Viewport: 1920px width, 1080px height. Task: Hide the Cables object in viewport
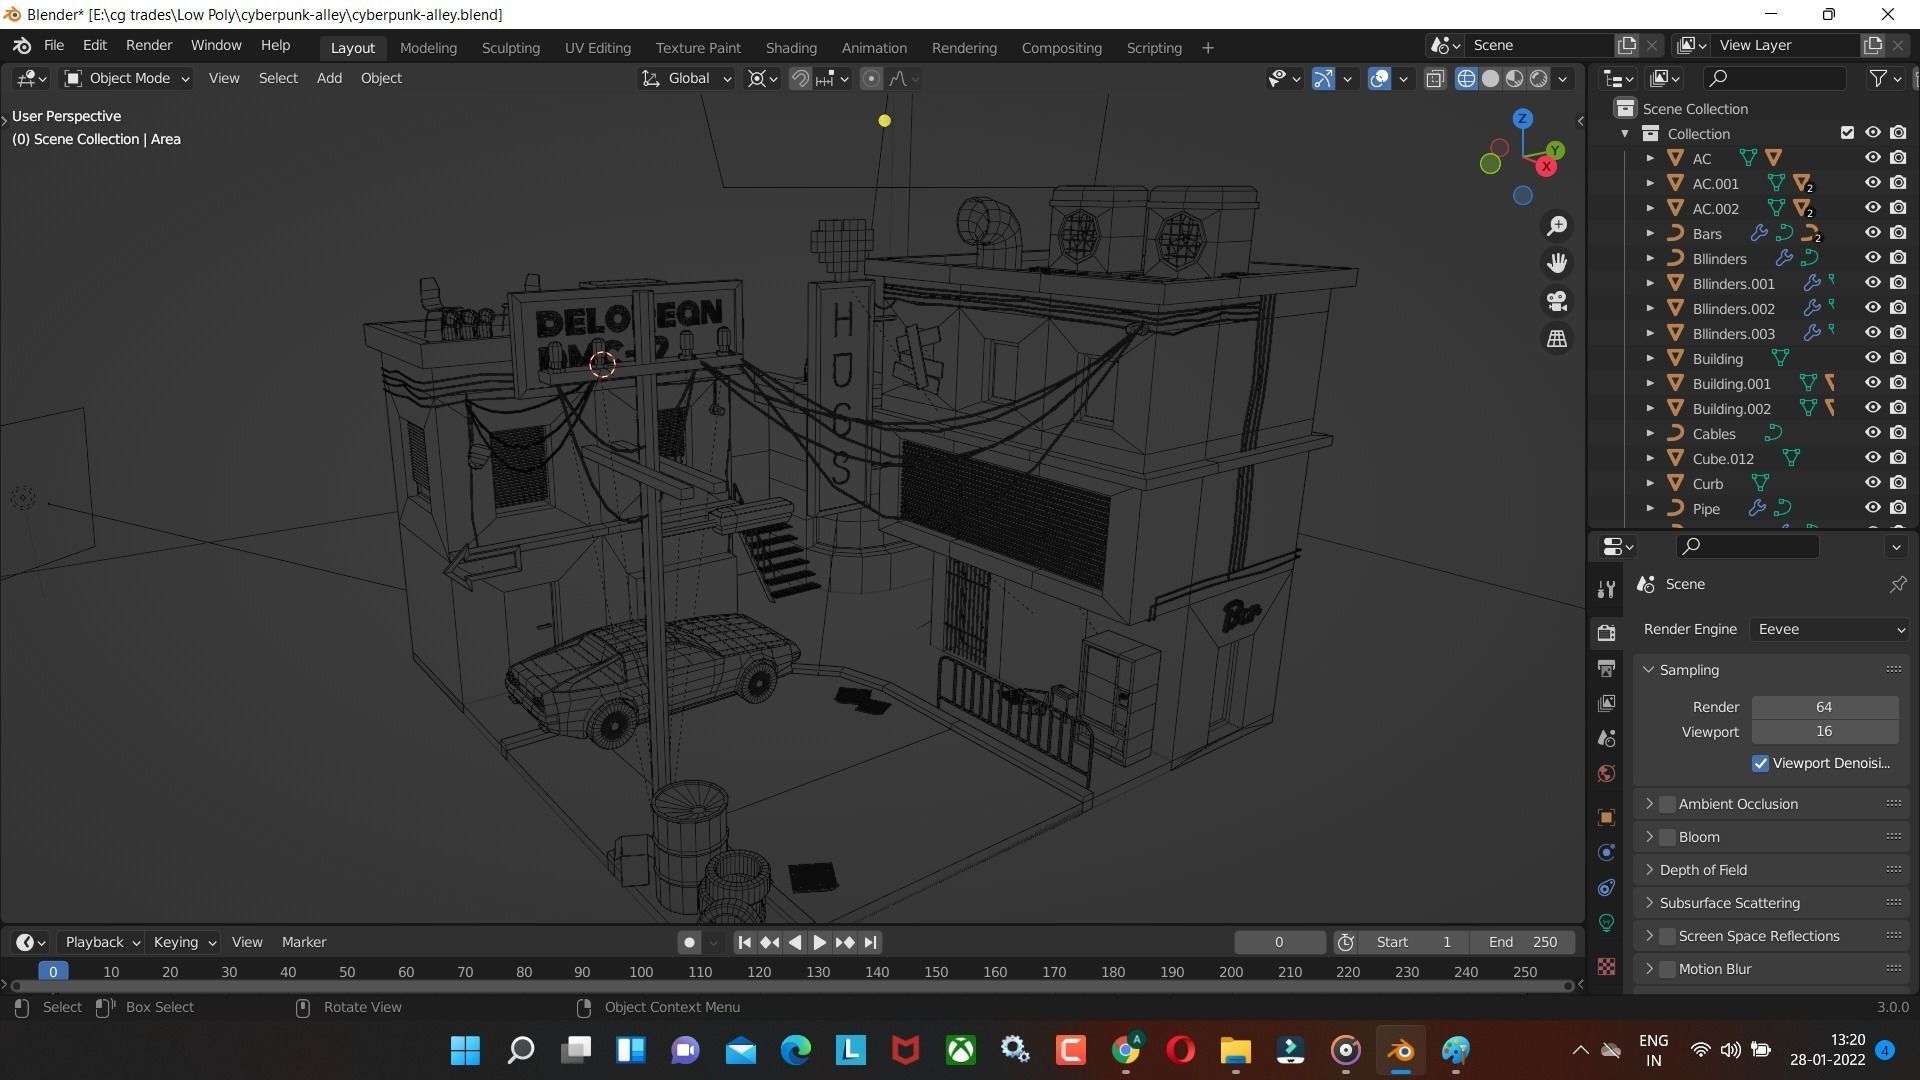pos(1872,433)
